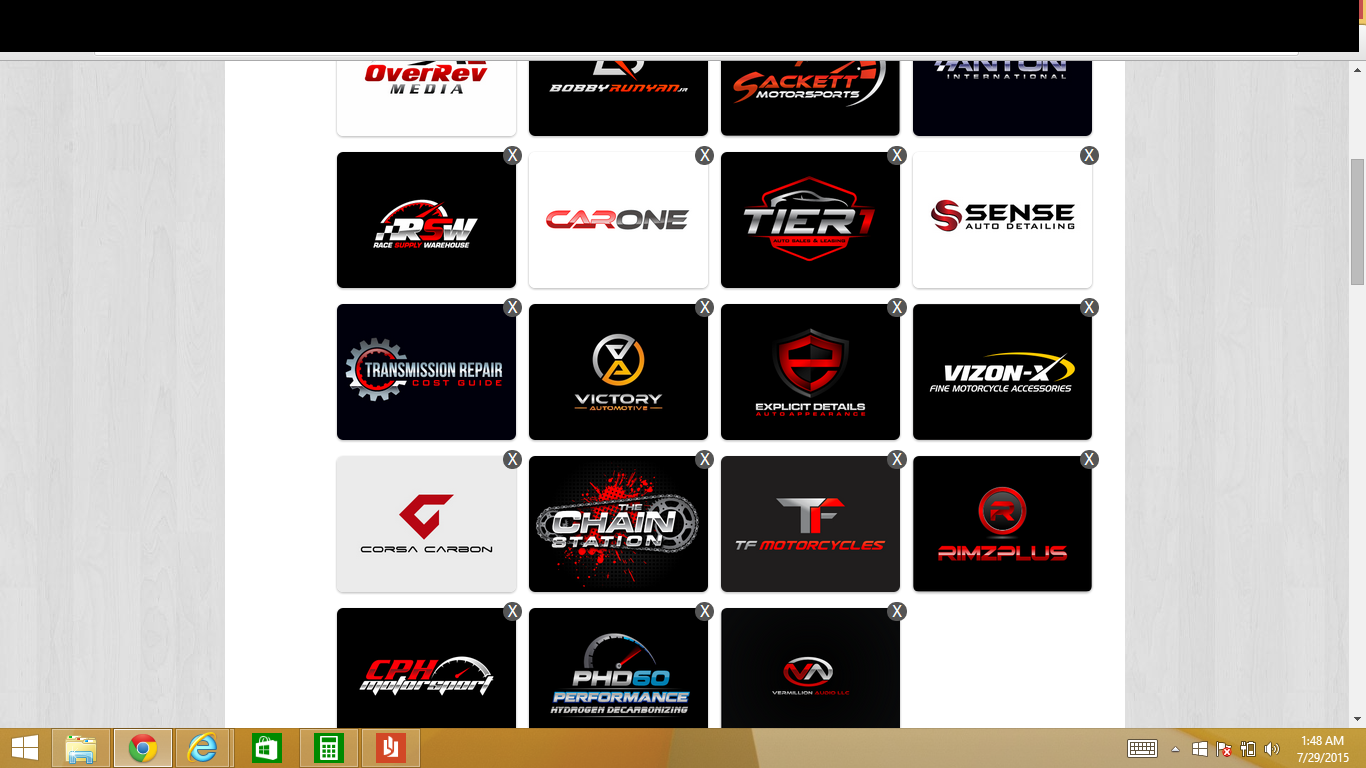Delete the Vizon-X logo with X icon
Viewport: 1366px width, 768px height.
coord(1089,307)
